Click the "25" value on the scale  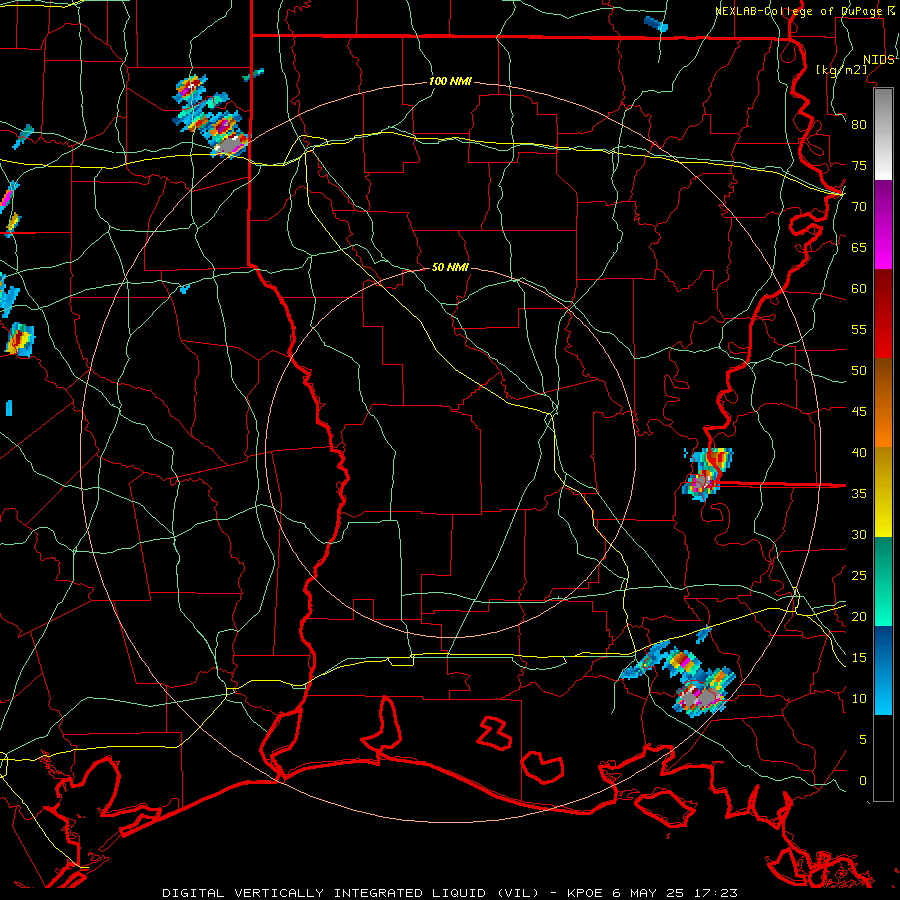[x=859, y=575]
